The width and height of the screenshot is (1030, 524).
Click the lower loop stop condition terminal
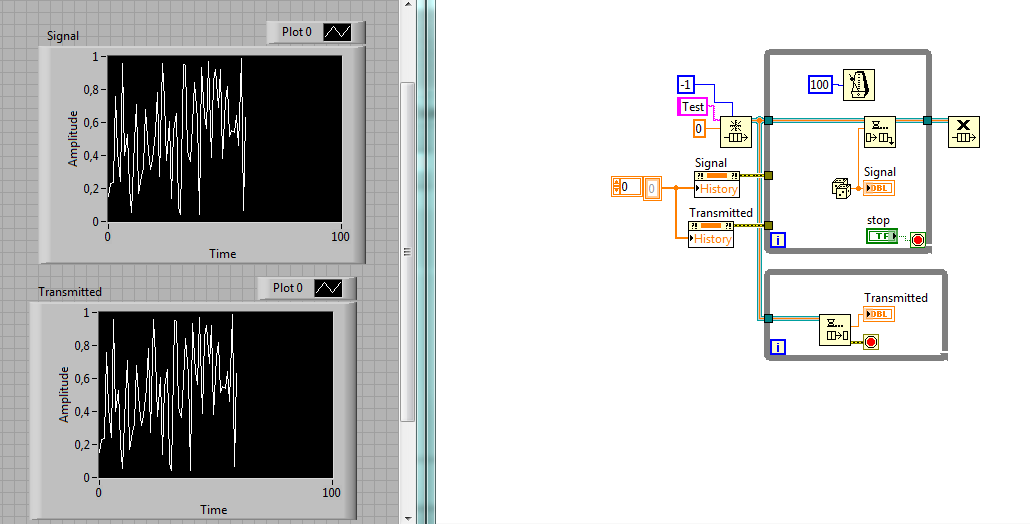point(870,342)
